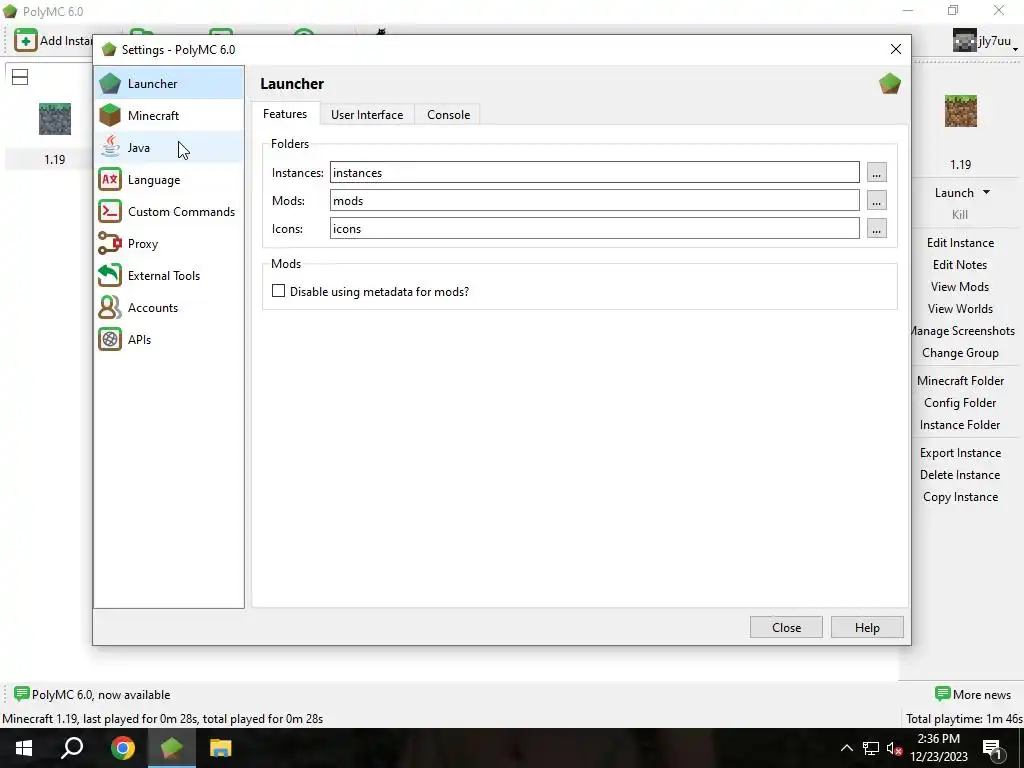Click View Mods in side panel

(x=960, y=287)
